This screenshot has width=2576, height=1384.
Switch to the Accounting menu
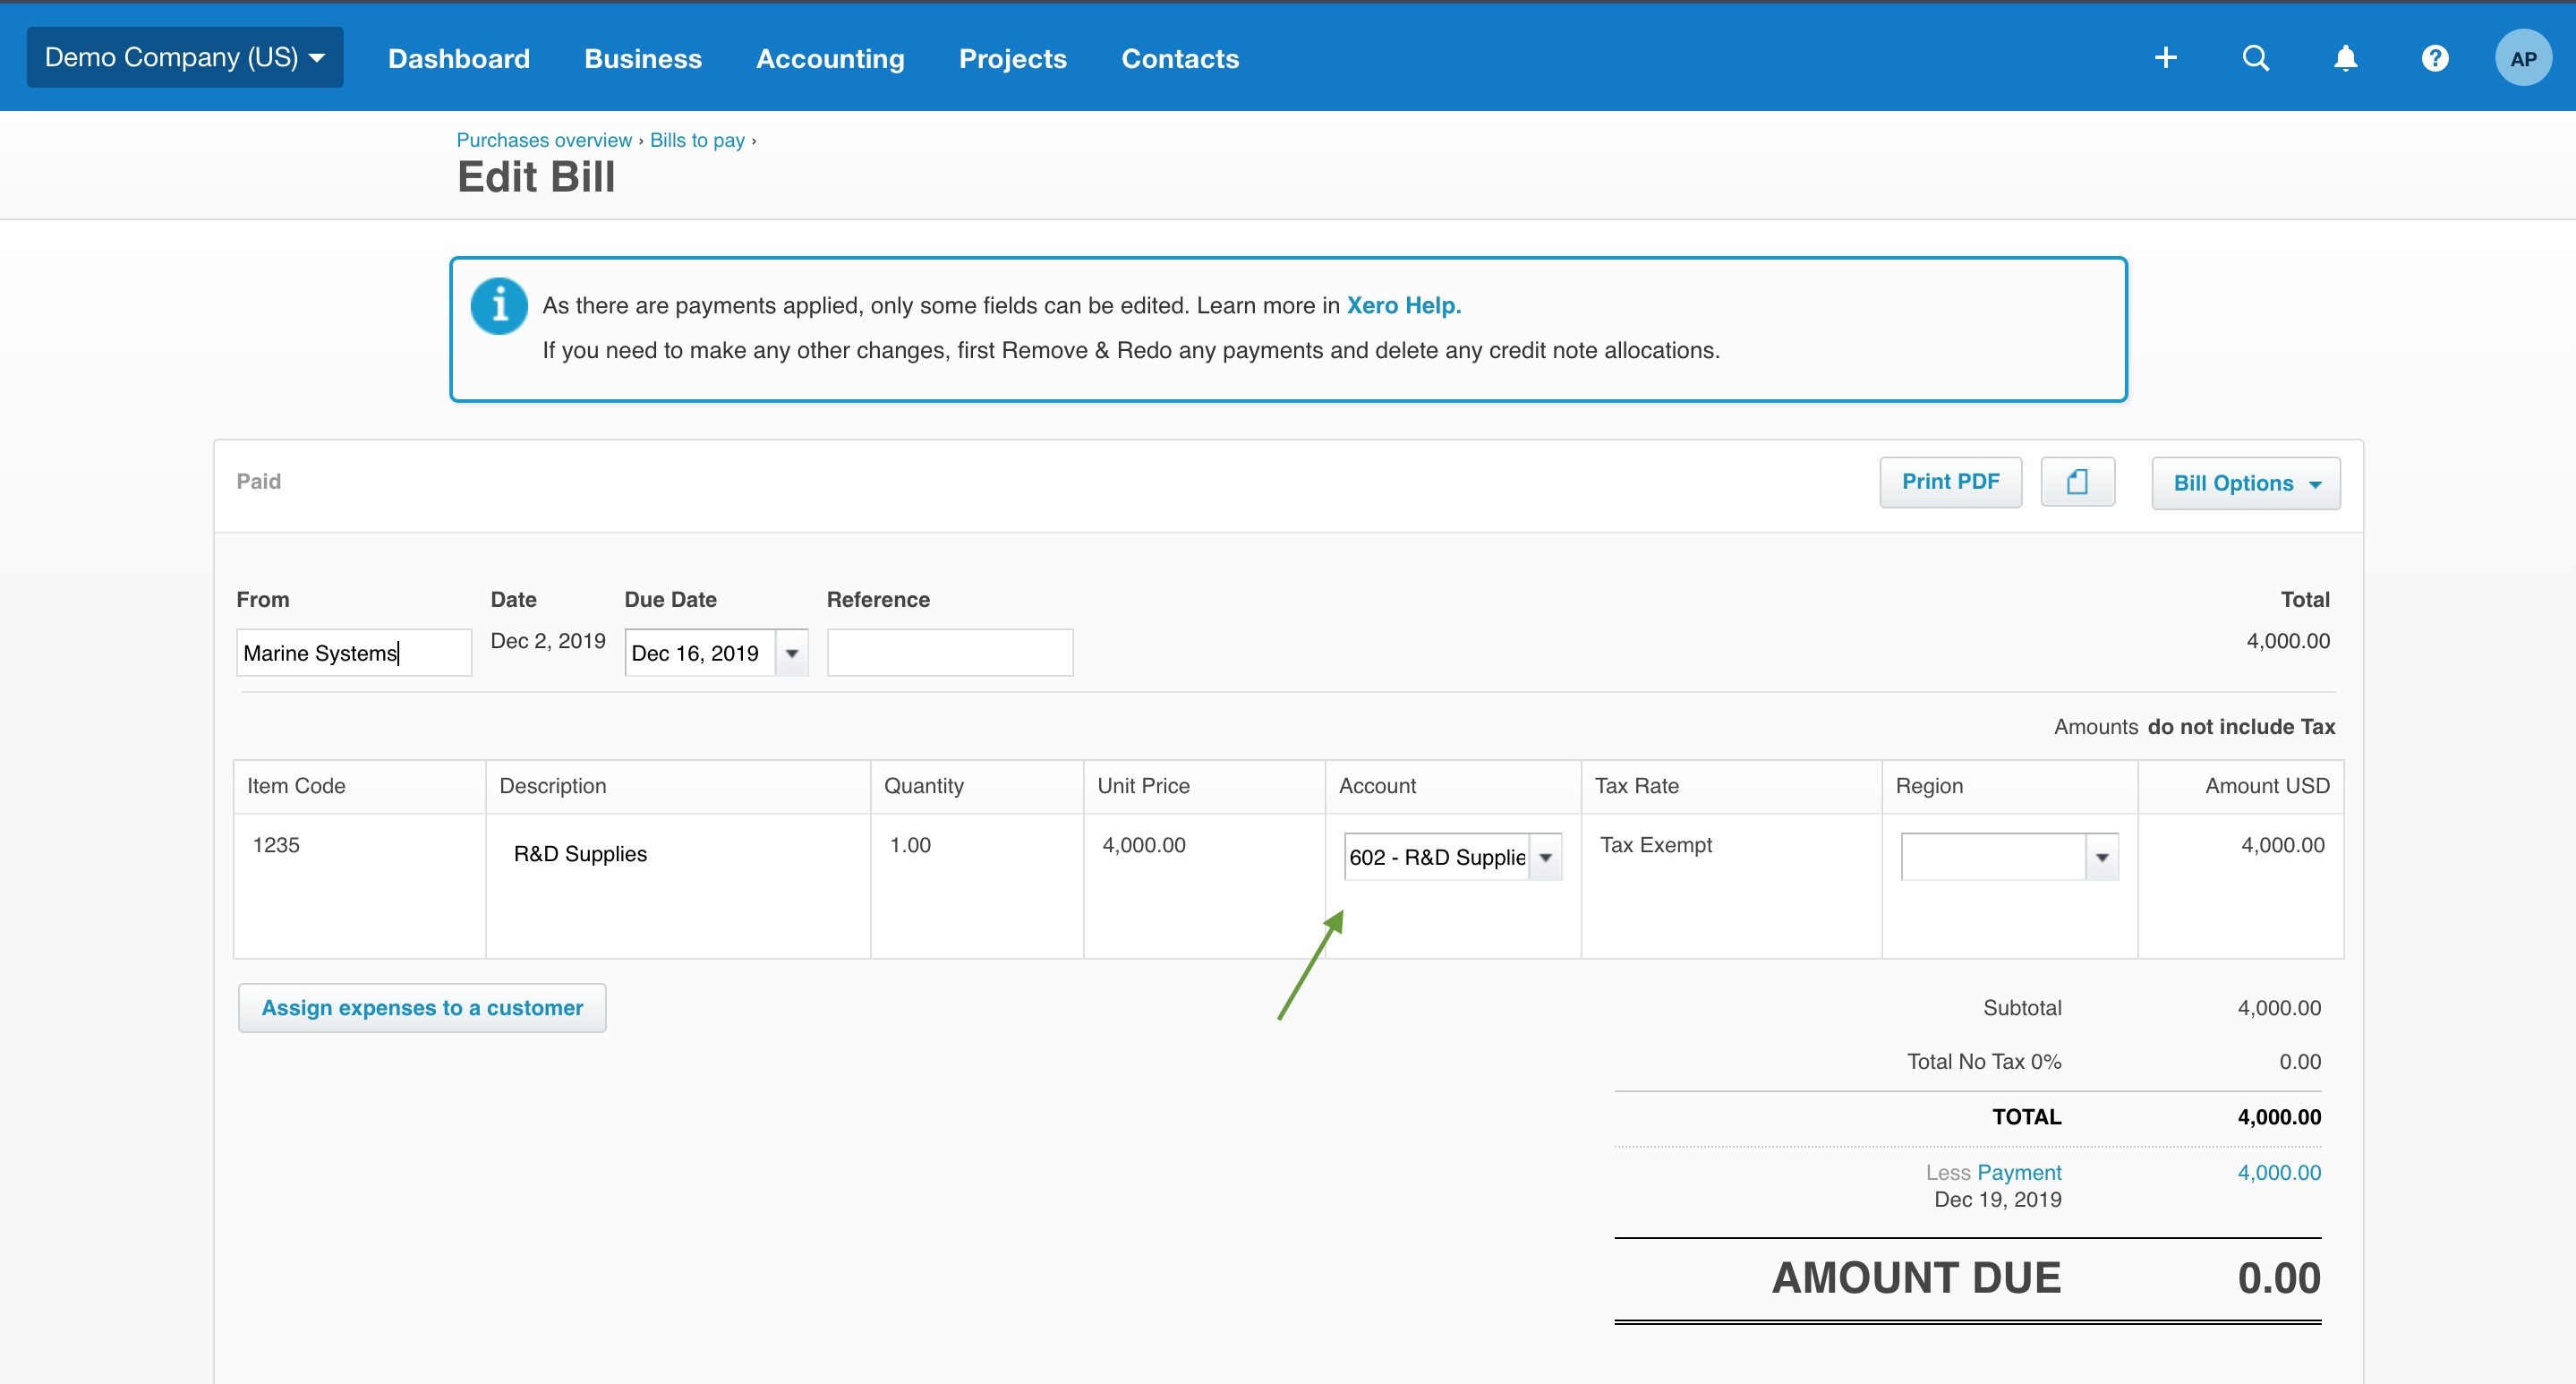830,58
